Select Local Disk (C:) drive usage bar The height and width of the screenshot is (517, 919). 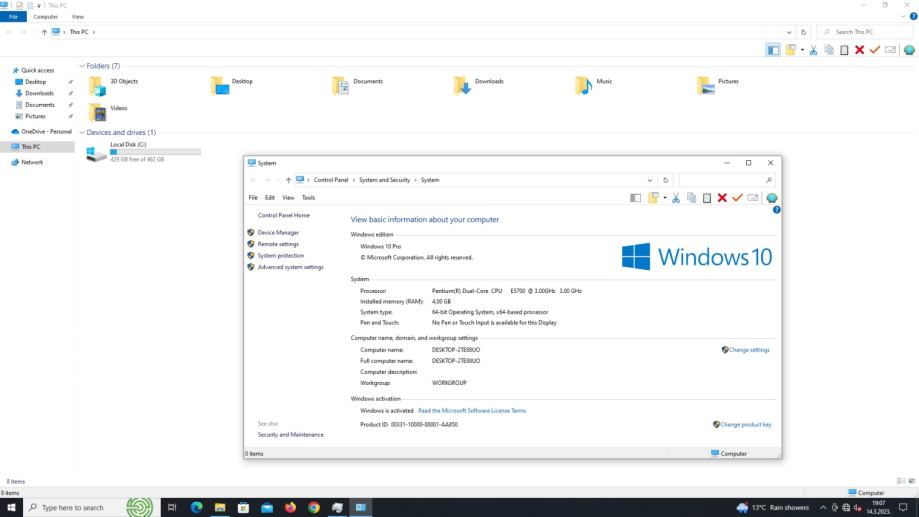point(155,152)
